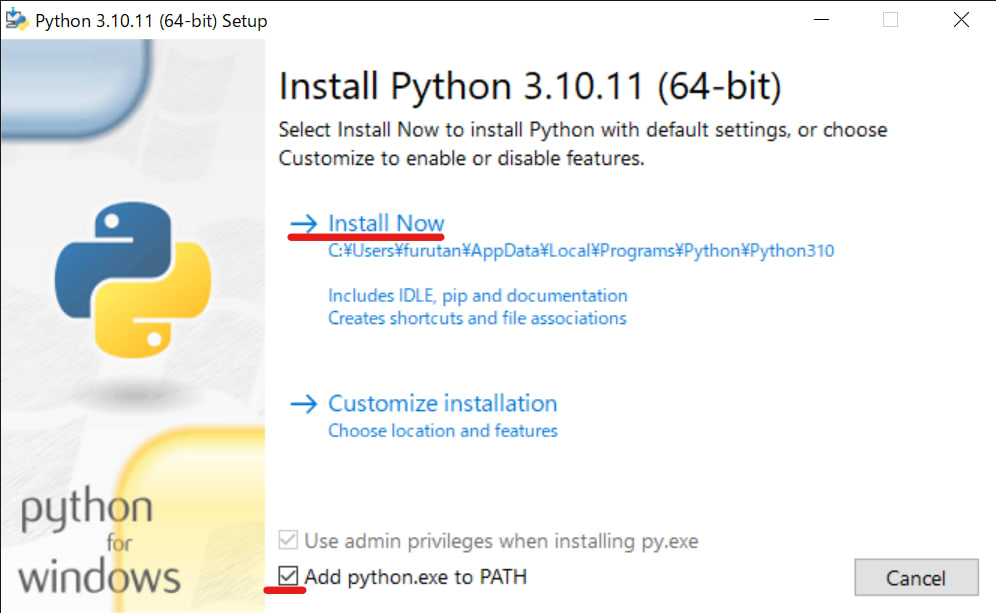Toggle 'Add python.exe to PATH' off
Screen dimensions: 996x613
pyautogui.click(x=291, y=577)
